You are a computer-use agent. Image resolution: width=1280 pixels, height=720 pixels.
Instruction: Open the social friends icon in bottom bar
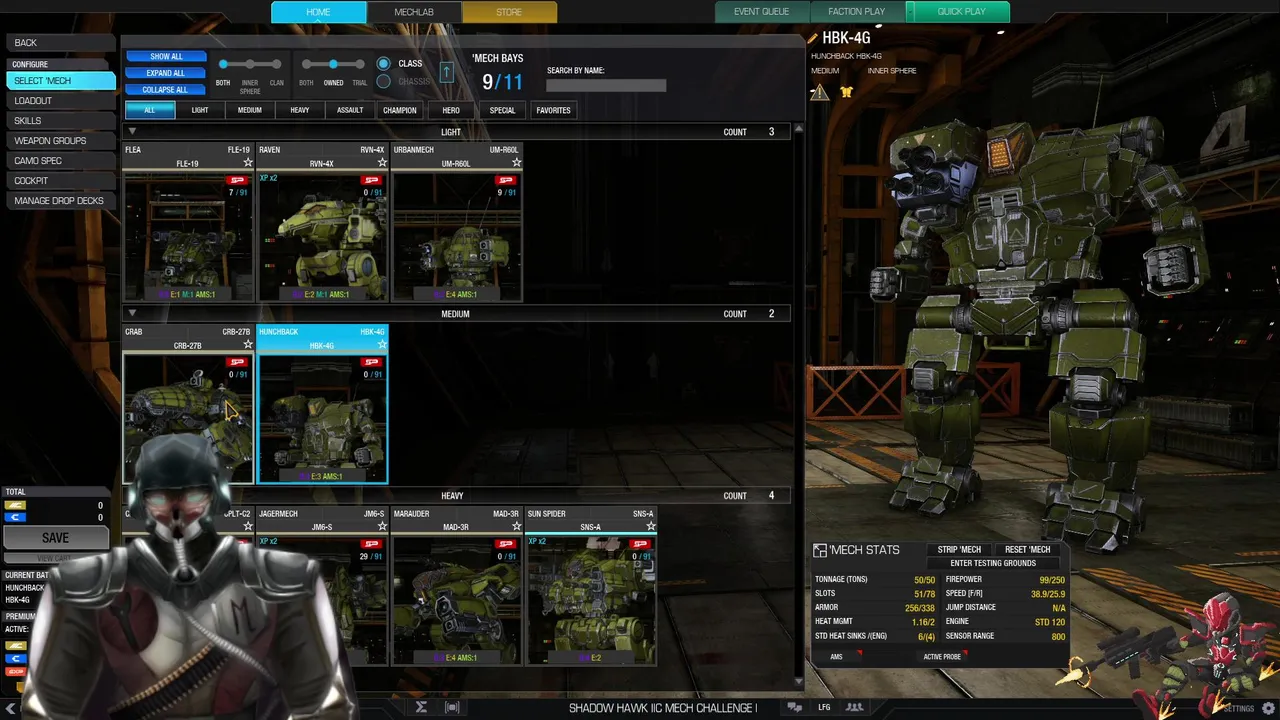click(x=855, y=707)
